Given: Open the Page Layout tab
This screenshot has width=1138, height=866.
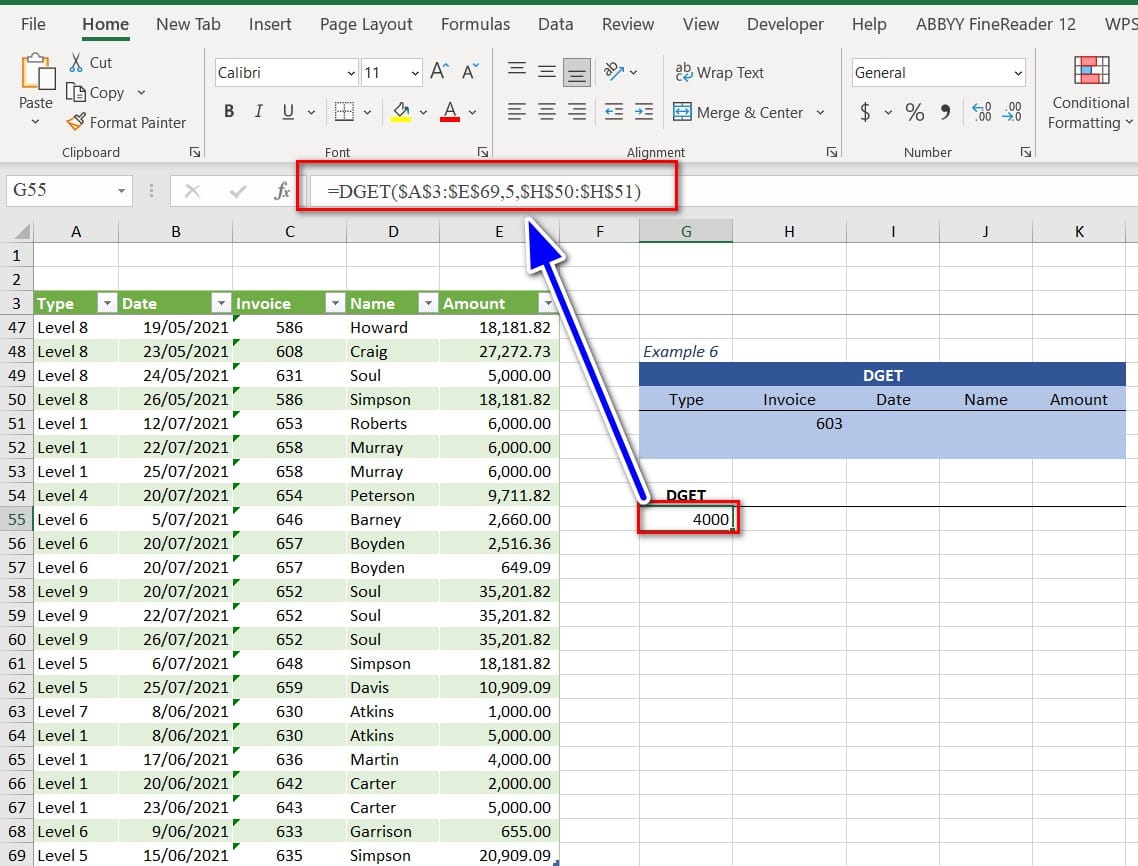Looking at the screenshot, I should pos(365,24).
